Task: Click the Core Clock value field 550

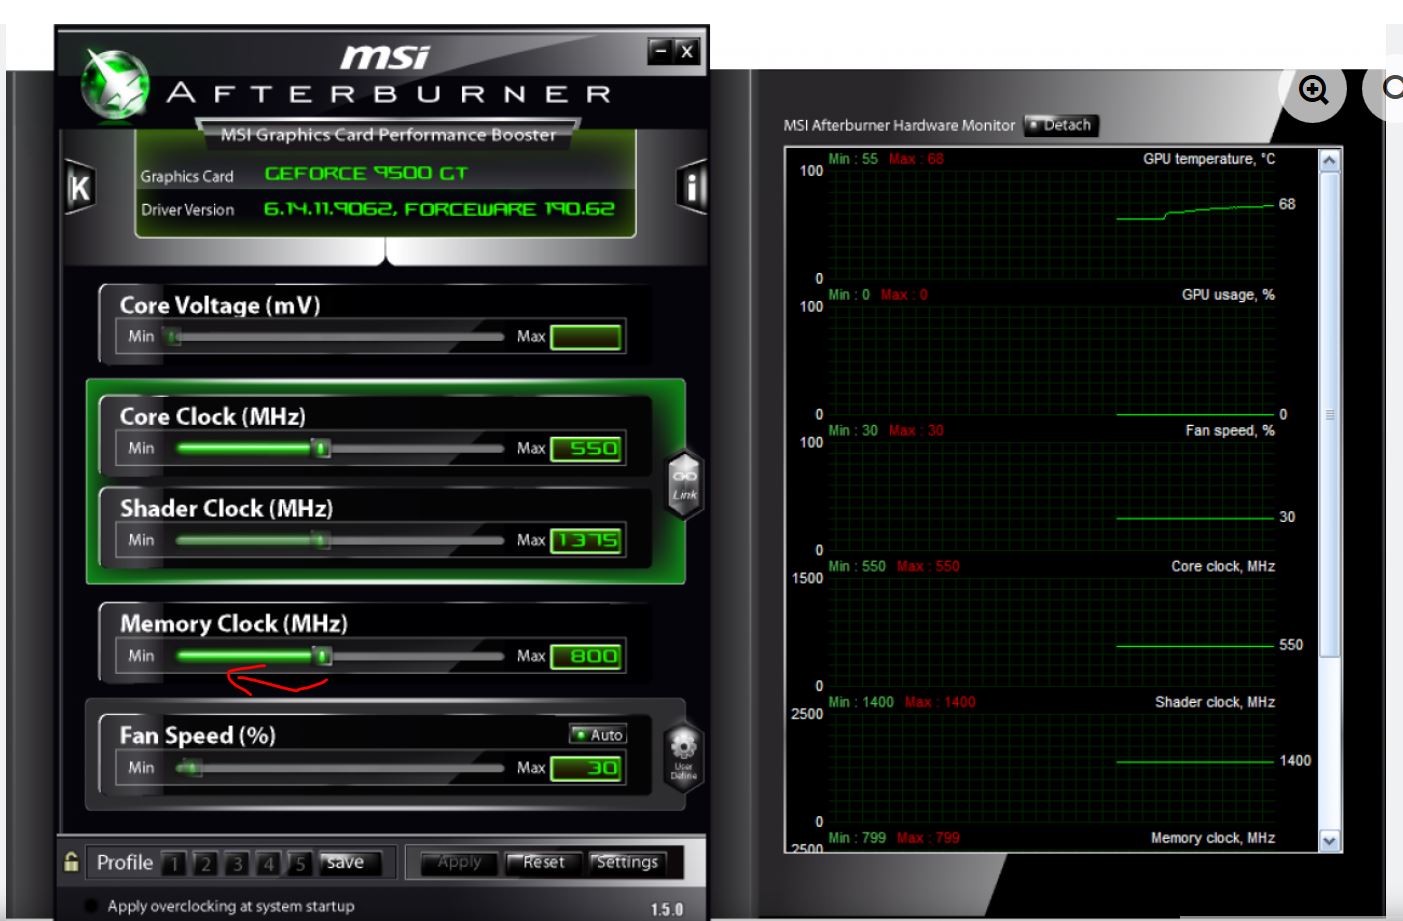Action: click(x=587, y=448)
